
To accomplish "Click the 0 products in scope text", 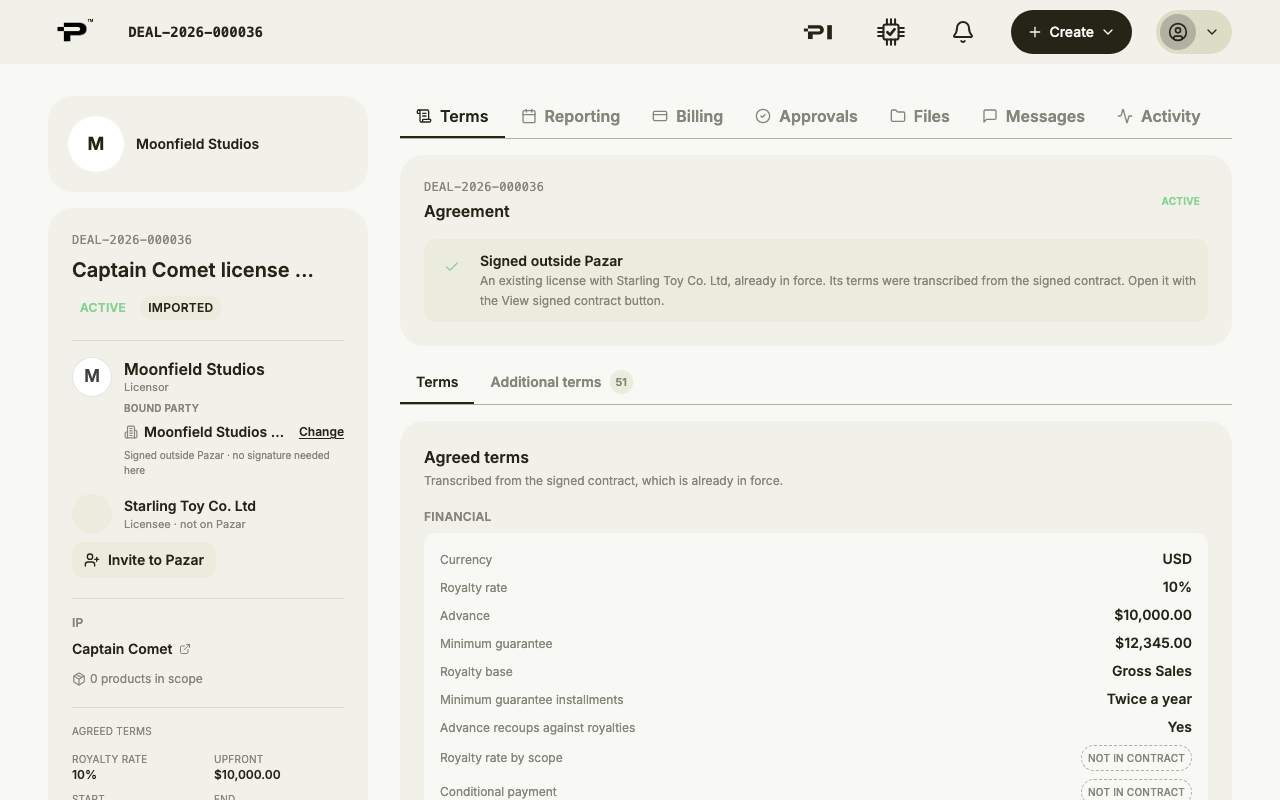I will [x=146, y=679].
